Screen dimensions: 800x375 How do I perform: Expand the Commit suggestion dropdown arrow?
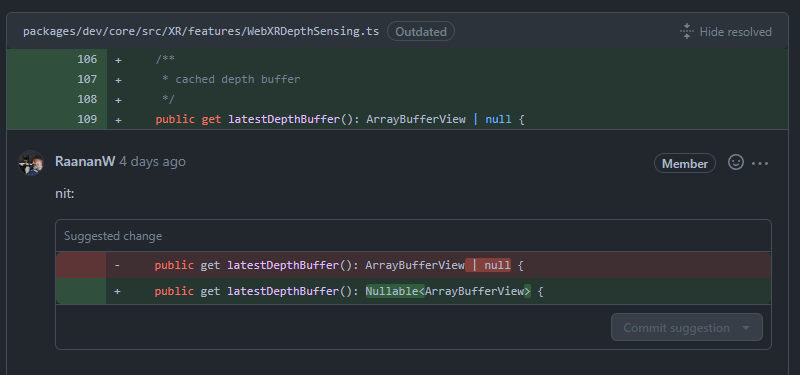(x=746, y=328)
